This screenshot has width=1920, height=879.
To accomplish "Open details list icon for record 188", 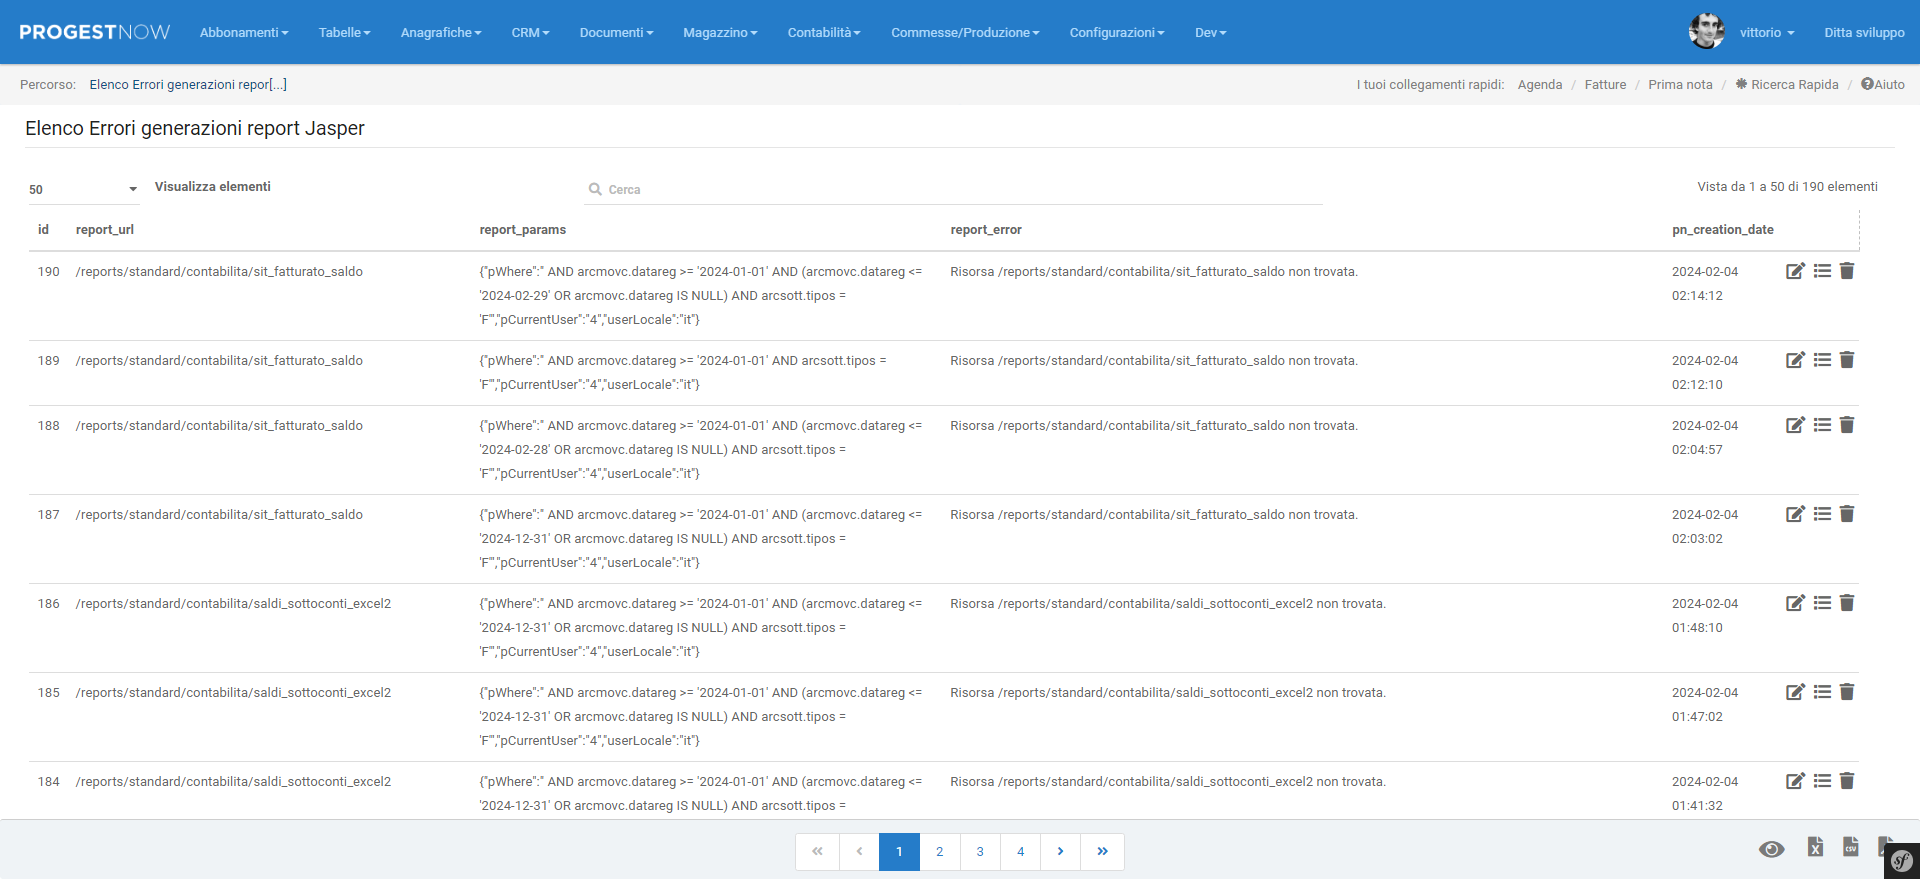I will tap(1822, 425).
